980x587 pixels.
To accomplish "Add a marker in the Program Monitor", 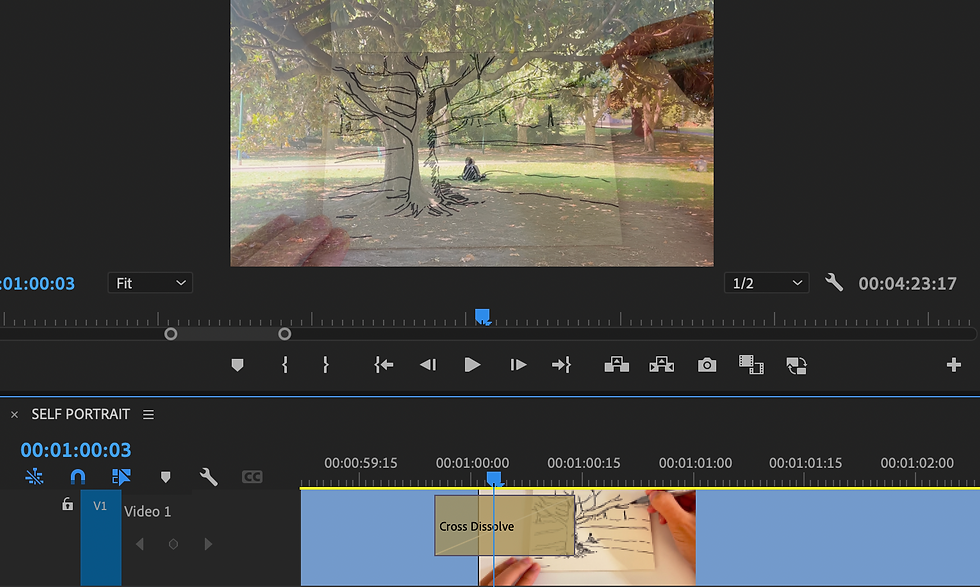I will tap(237, 365).
